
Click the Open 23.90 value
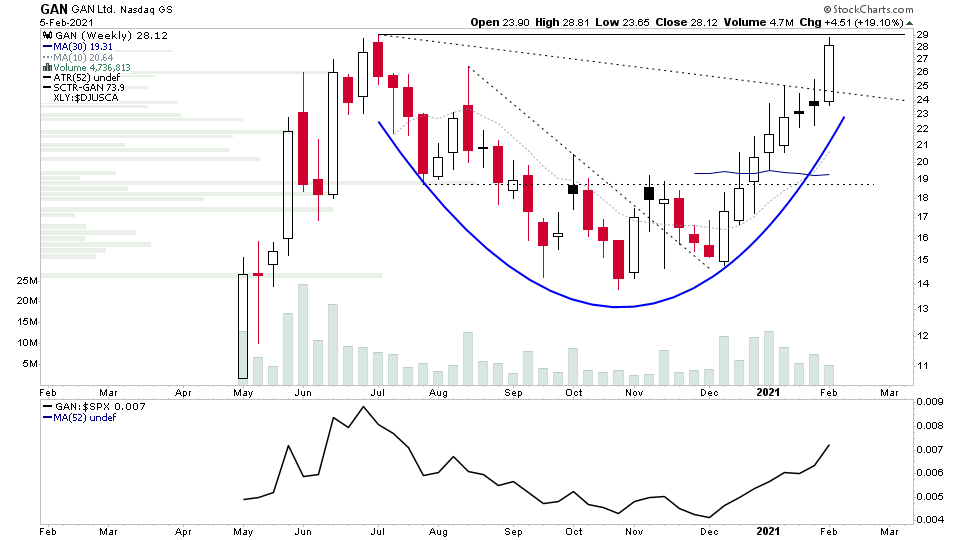tap(500, 23)
